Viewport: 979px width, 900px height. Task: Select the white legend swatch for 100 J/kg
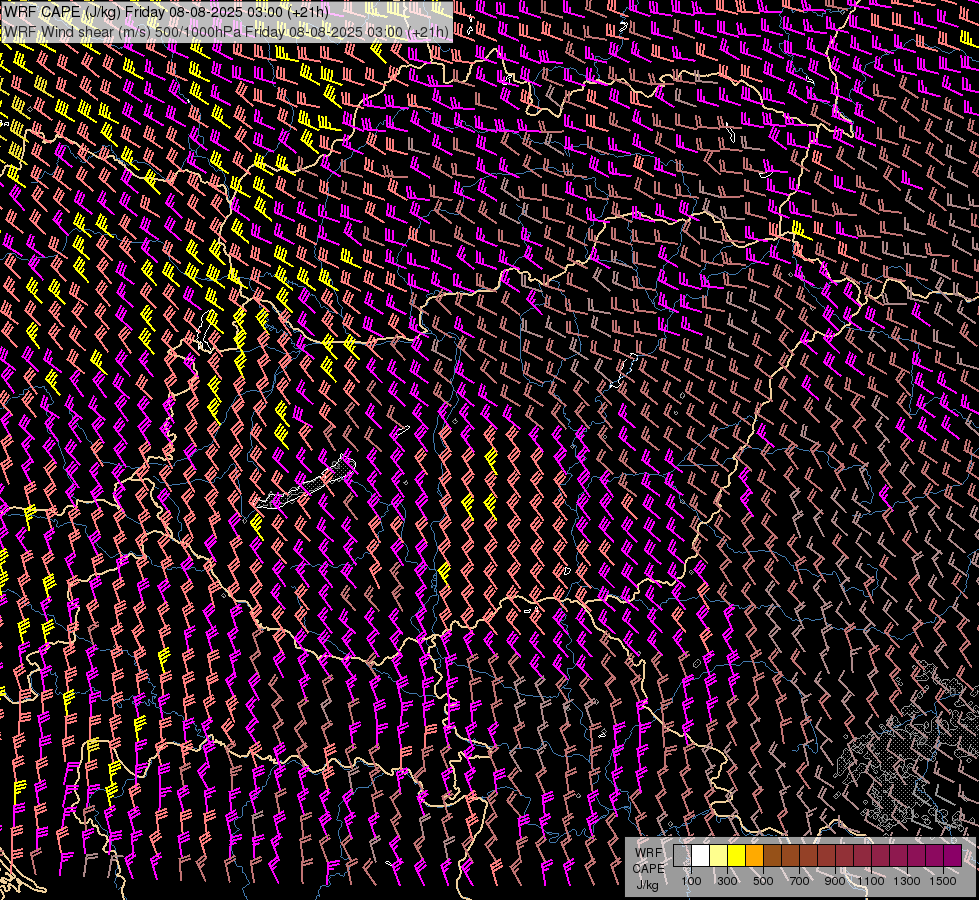[x=701, y=856]
